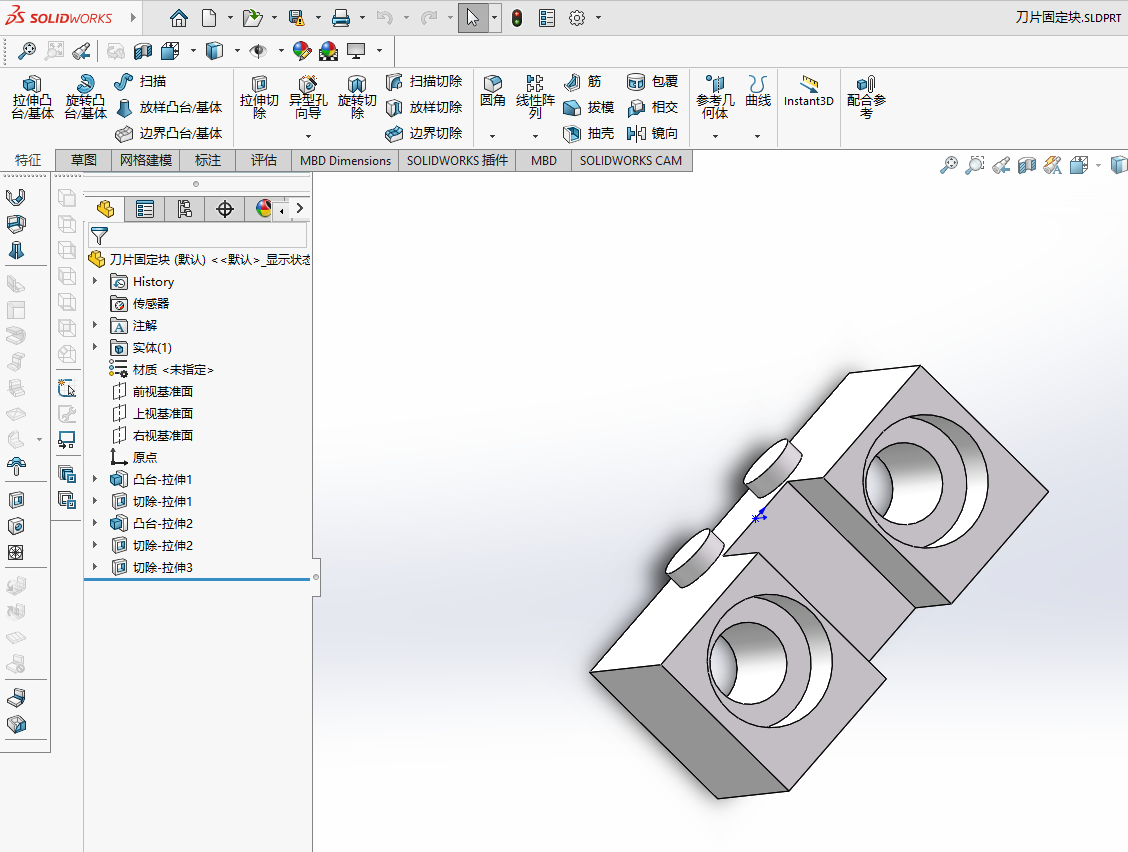Image resolution: width=1128 pixels, height=852 pixels.
Task: Switch to the Mesh Modeling tab (网格建模)
Action: (146, 160)
